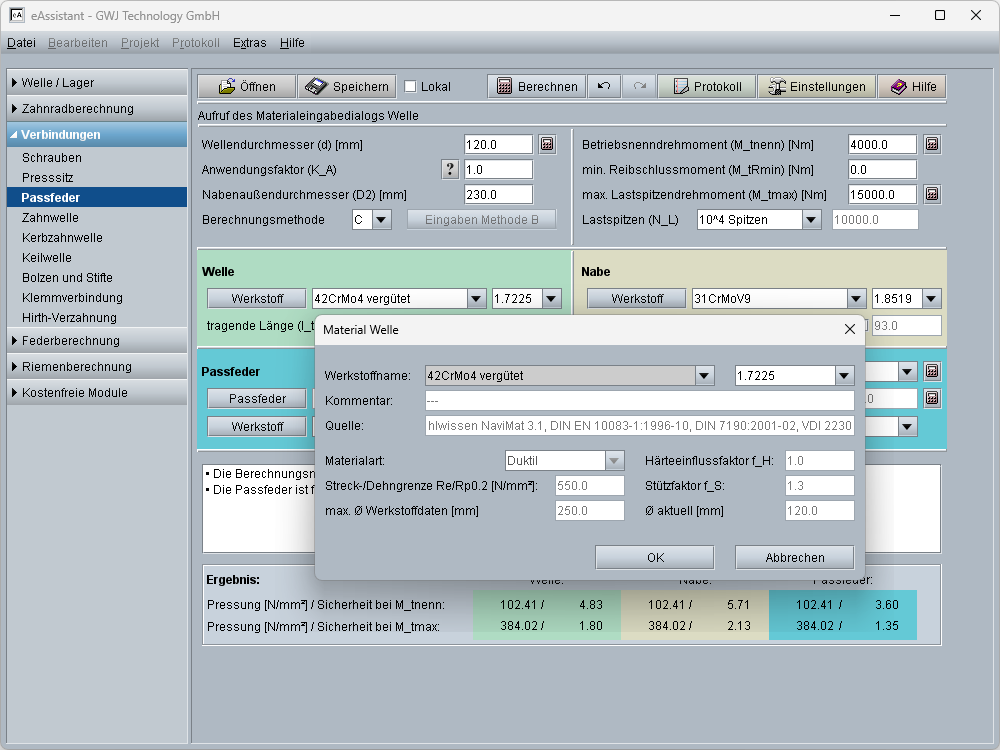Click the Hilfe book button
Viewport: 1000px width, 750px height.
(912, 87)
